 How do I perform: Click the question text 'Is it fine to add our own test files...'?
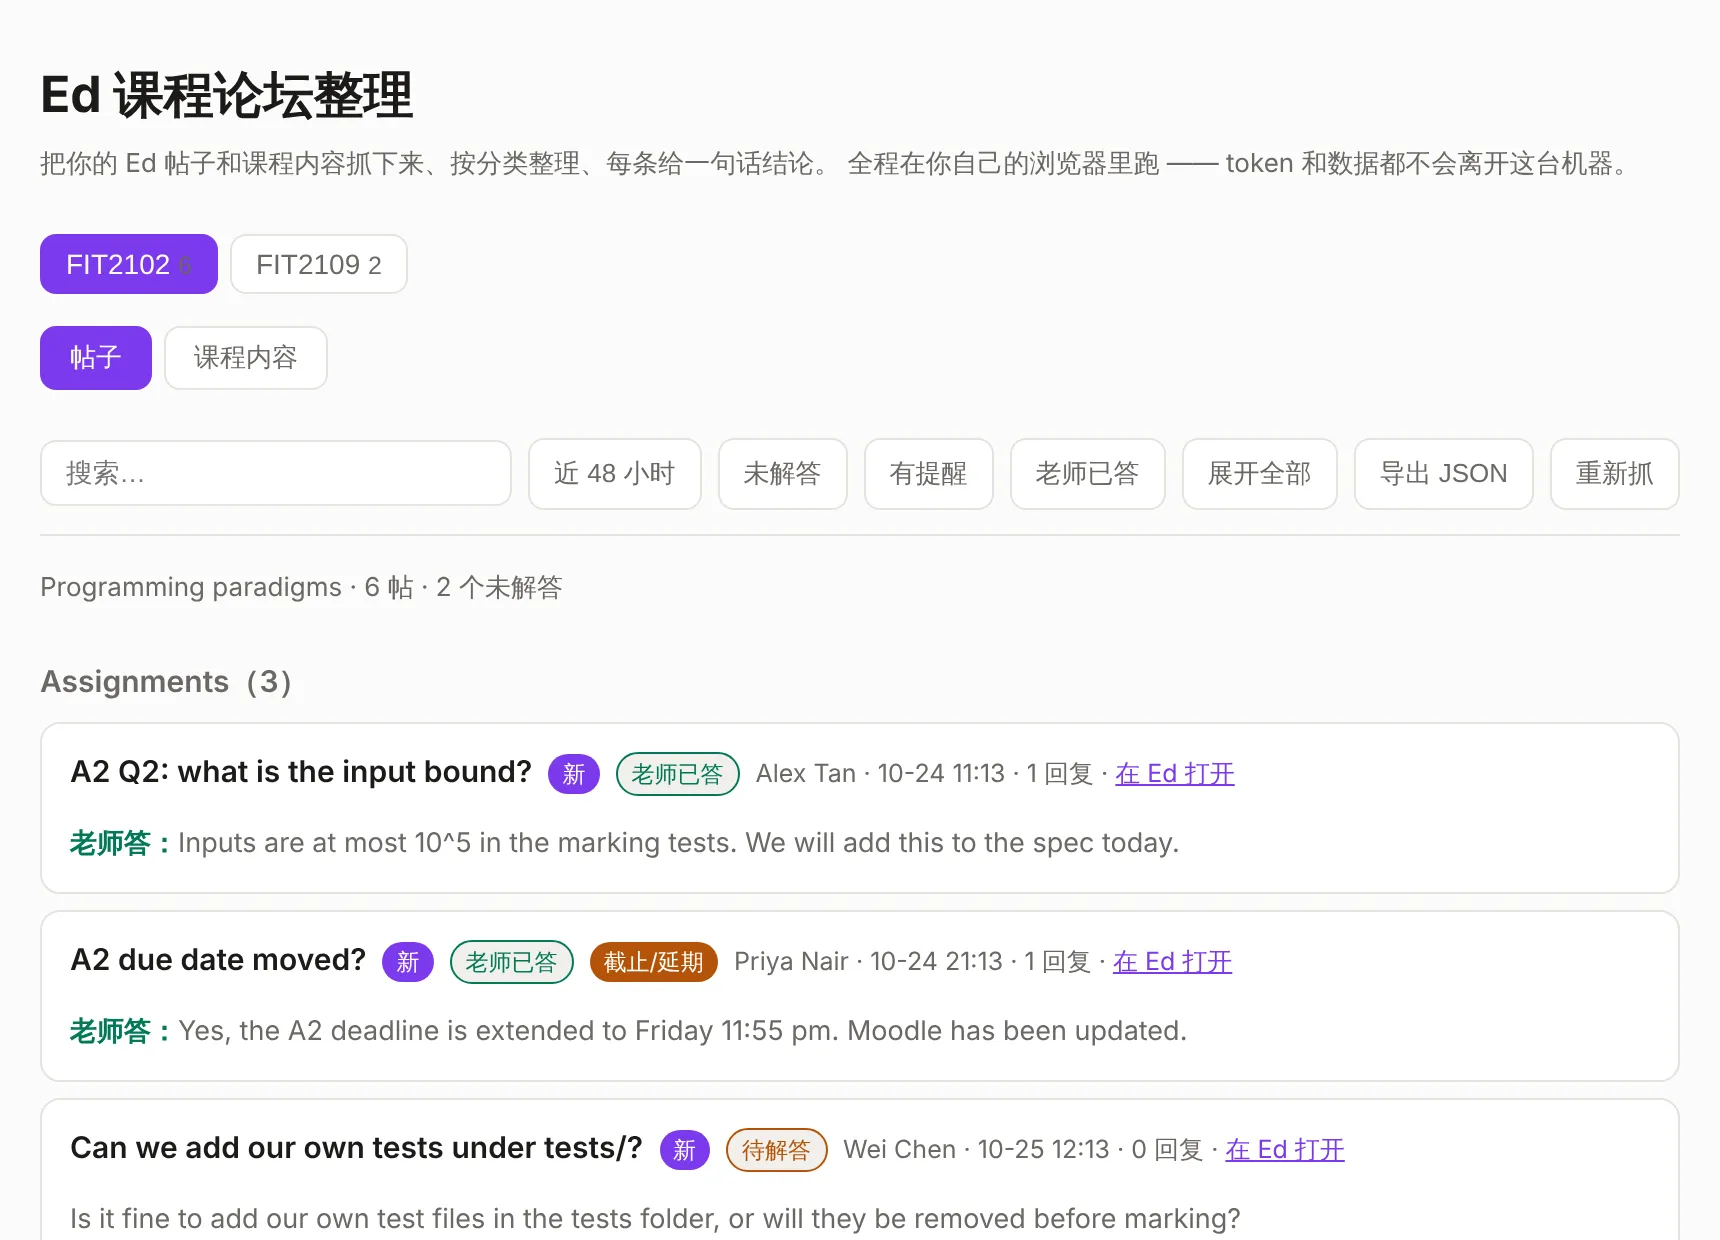(655, 1219)
